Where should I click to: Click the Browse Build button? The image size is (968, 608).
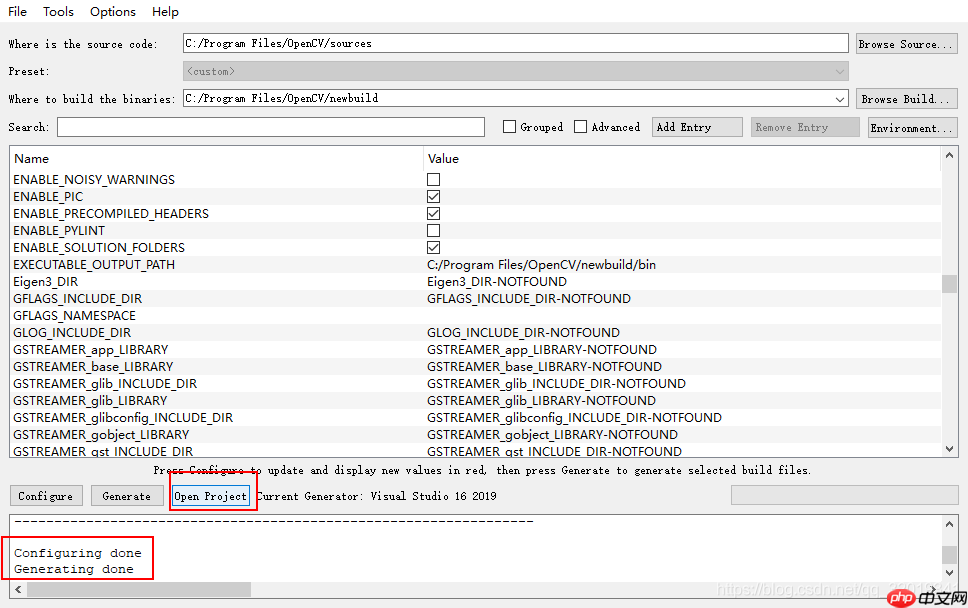(906, 98)
